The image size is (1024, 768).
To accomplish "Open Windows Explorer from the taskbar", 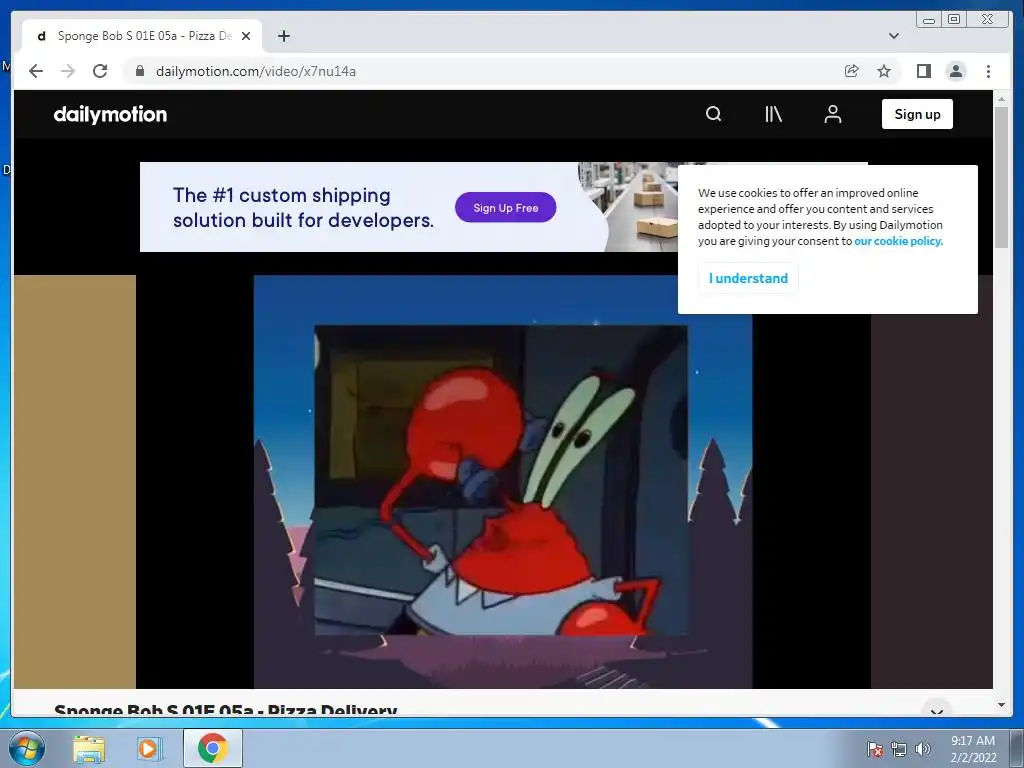I will pos(89,748).
